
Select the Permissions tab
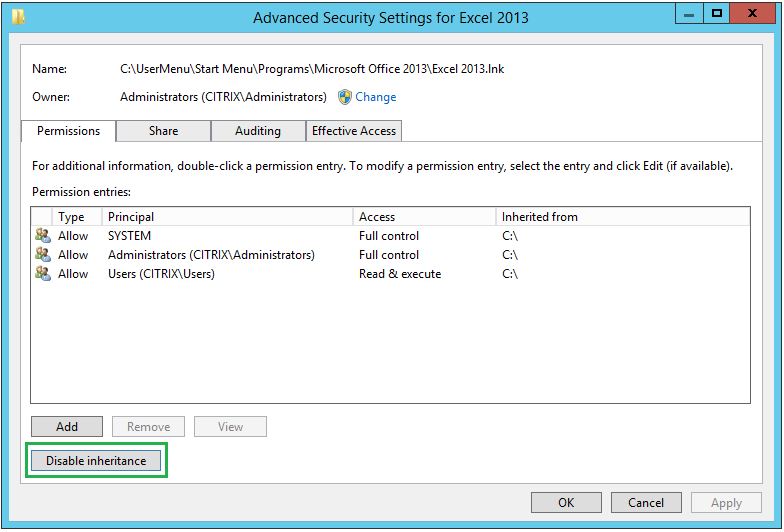(68, 131)
